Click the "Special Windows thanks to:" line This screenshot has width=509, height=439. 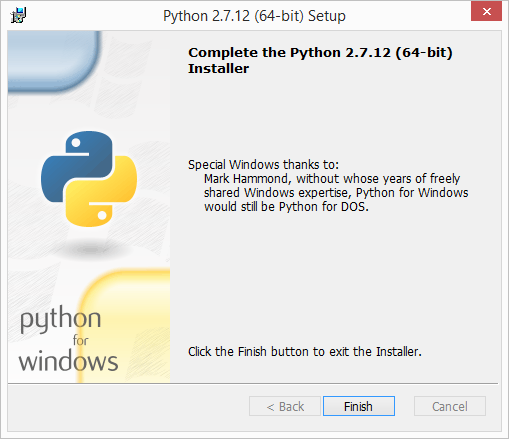(263, 165)
